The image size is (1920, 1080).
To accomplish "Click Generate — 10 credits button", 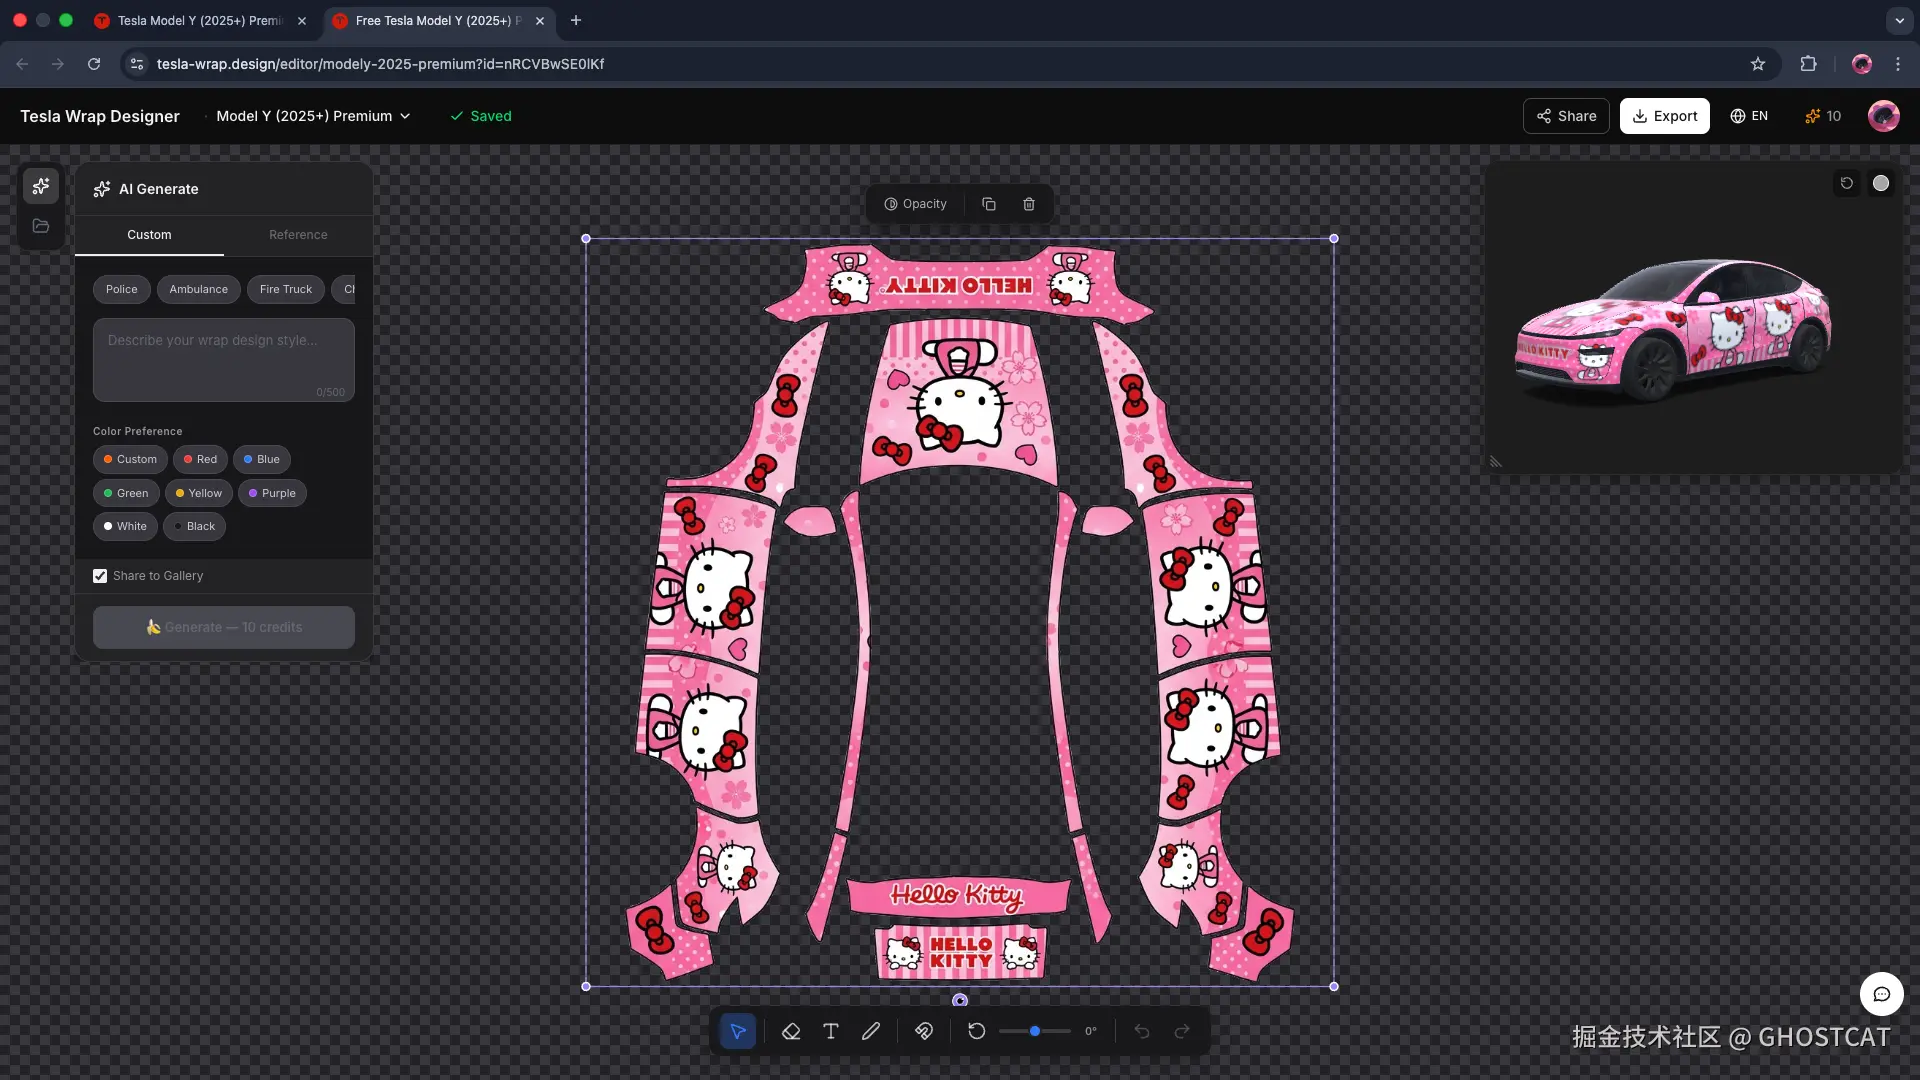I will point(224,627).
